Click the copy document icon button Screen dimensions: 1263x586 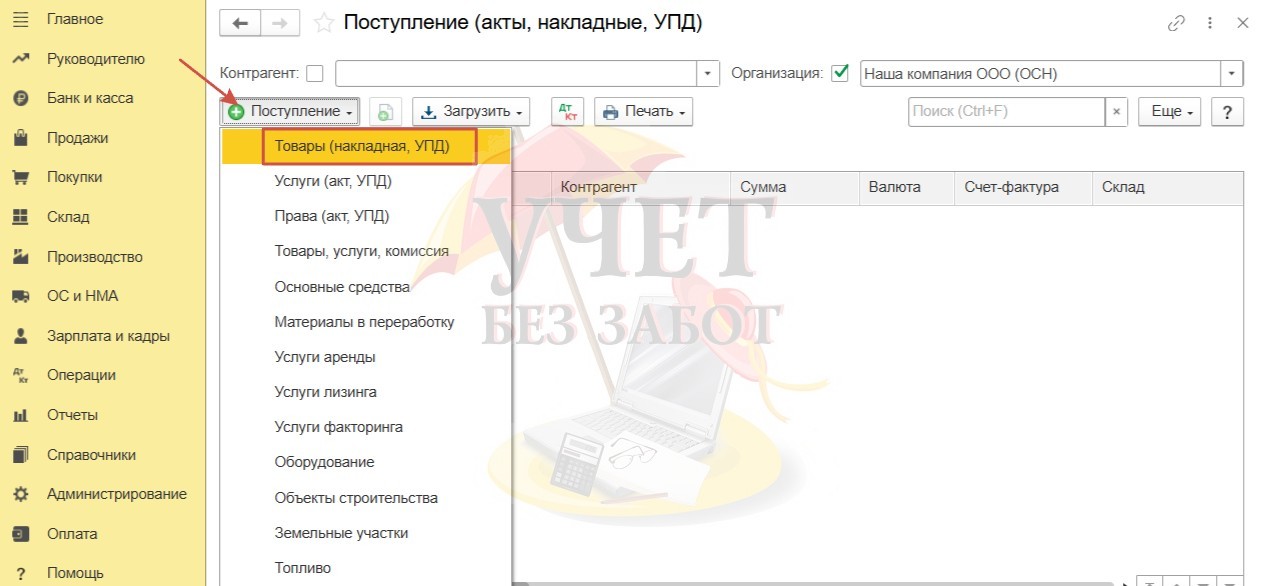pos(385,111)
